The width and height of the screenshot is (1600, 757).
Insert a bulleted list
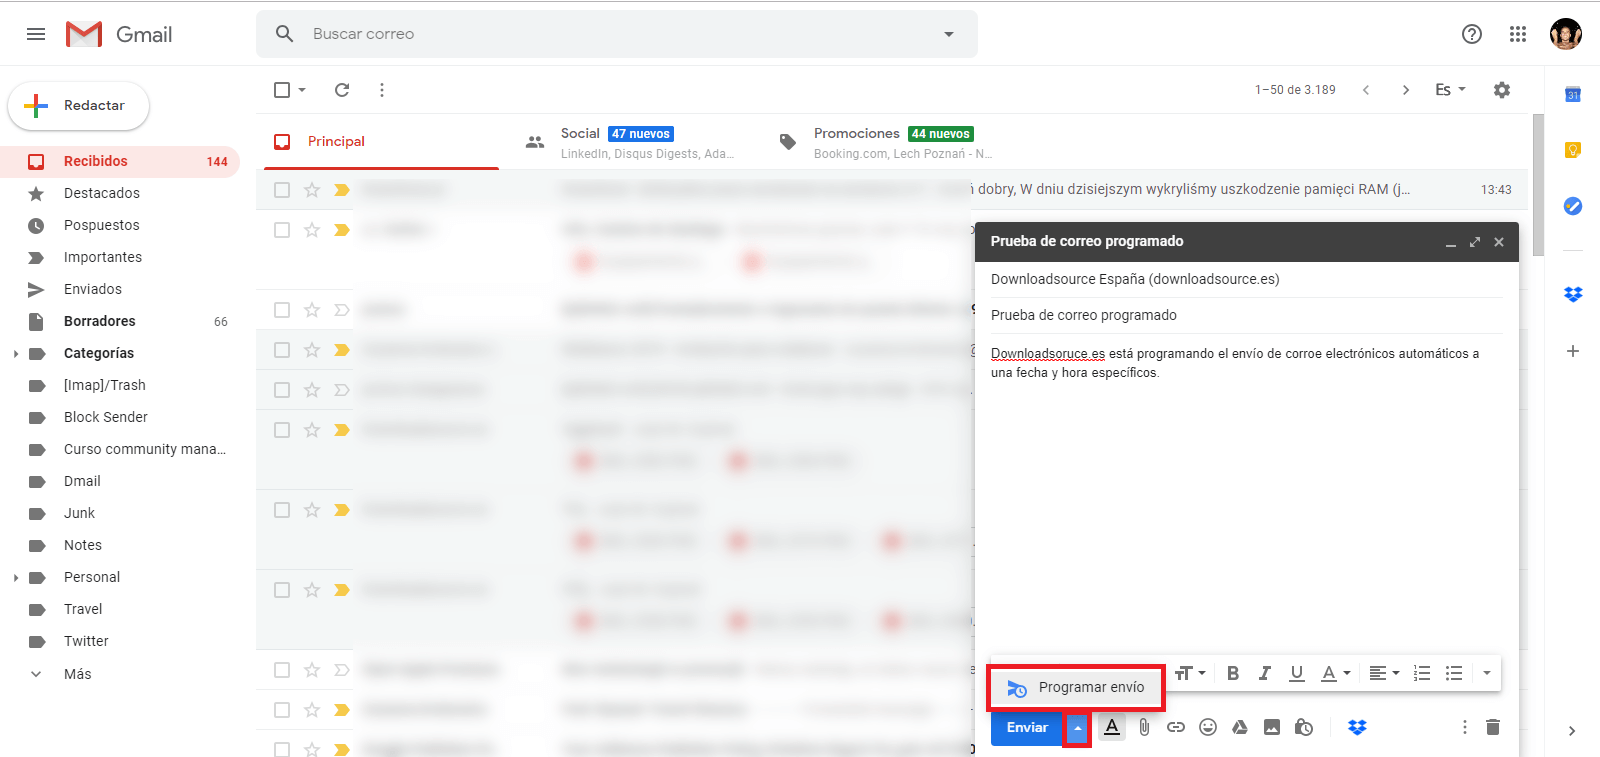pos(1454,673)
